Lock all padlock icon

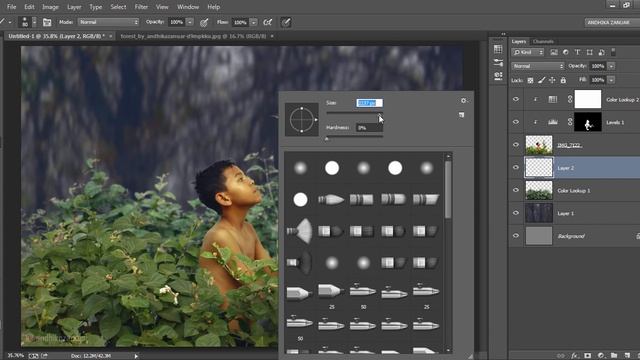tap(563, 80)
